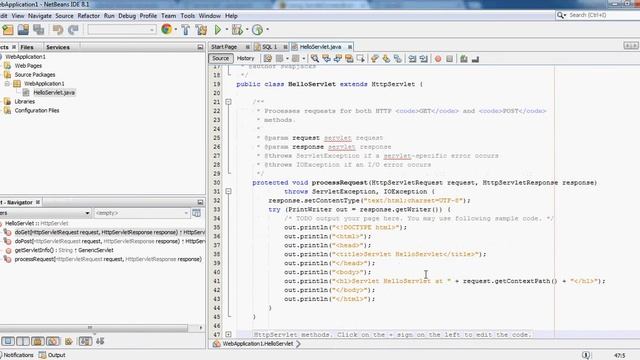Click the Find Selection magnifier icon
The image size is (640, 360).
[x=315, y=59]
